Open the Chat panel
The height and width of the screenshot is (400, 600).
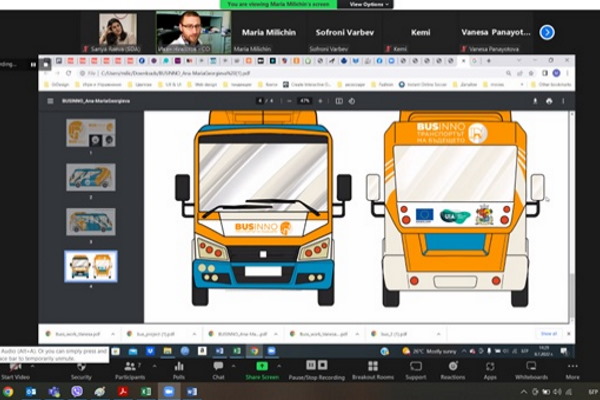[218, 370]
